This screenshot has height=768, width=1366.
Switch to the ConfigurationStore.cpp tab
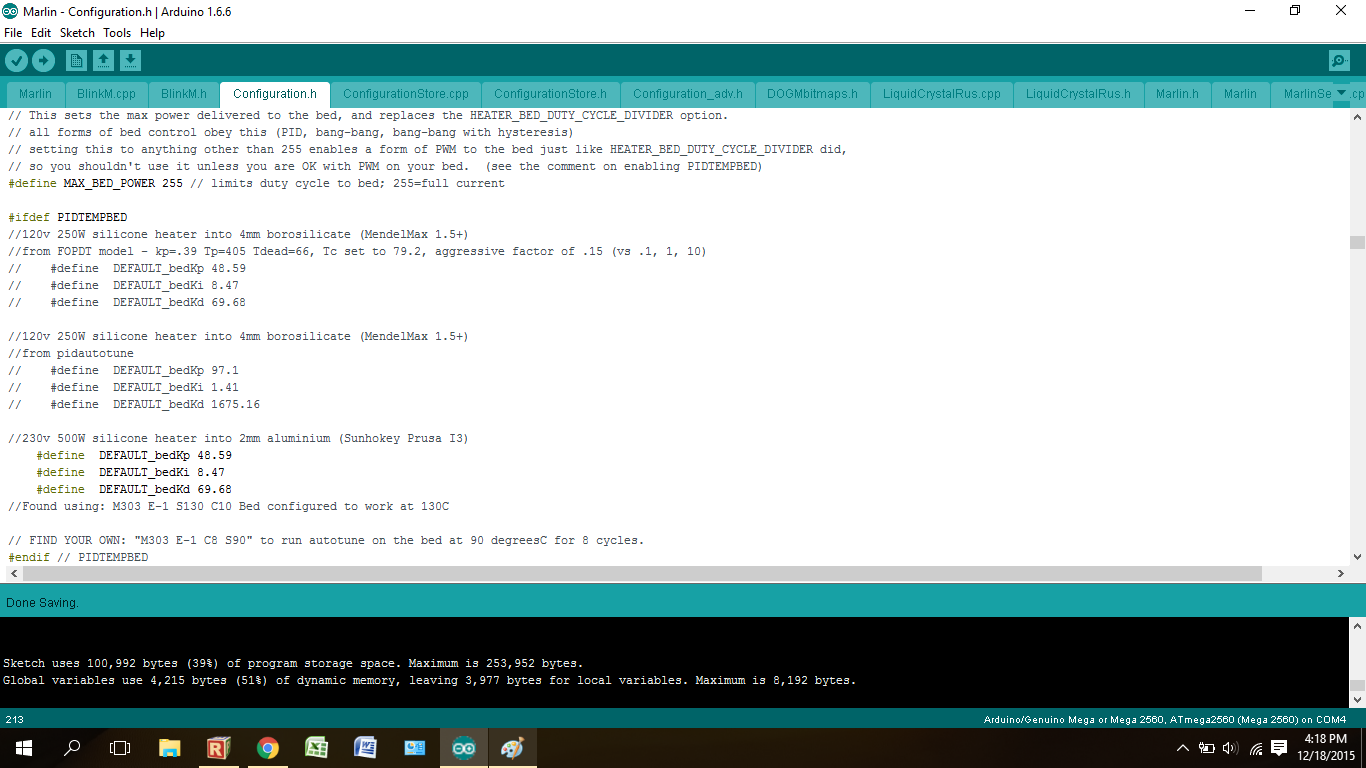[406, 94]
